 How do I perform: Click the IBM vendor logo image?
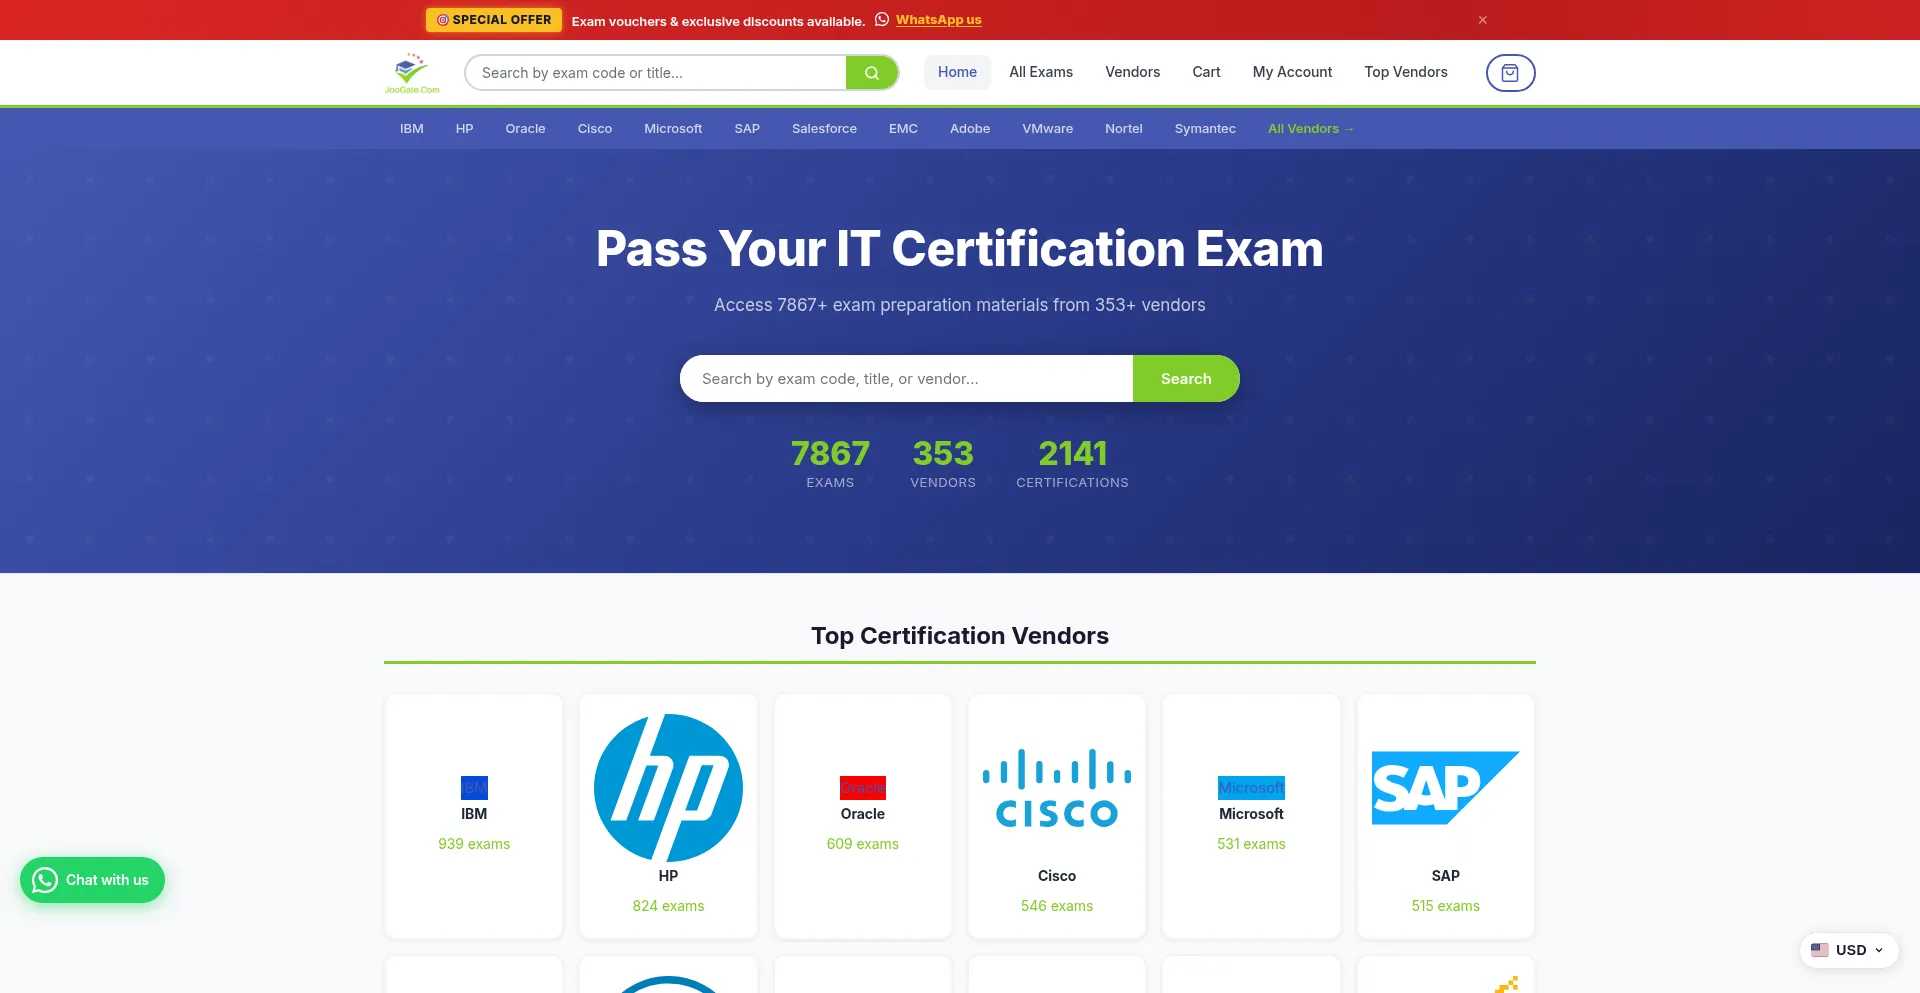click(x=474, y=788)
